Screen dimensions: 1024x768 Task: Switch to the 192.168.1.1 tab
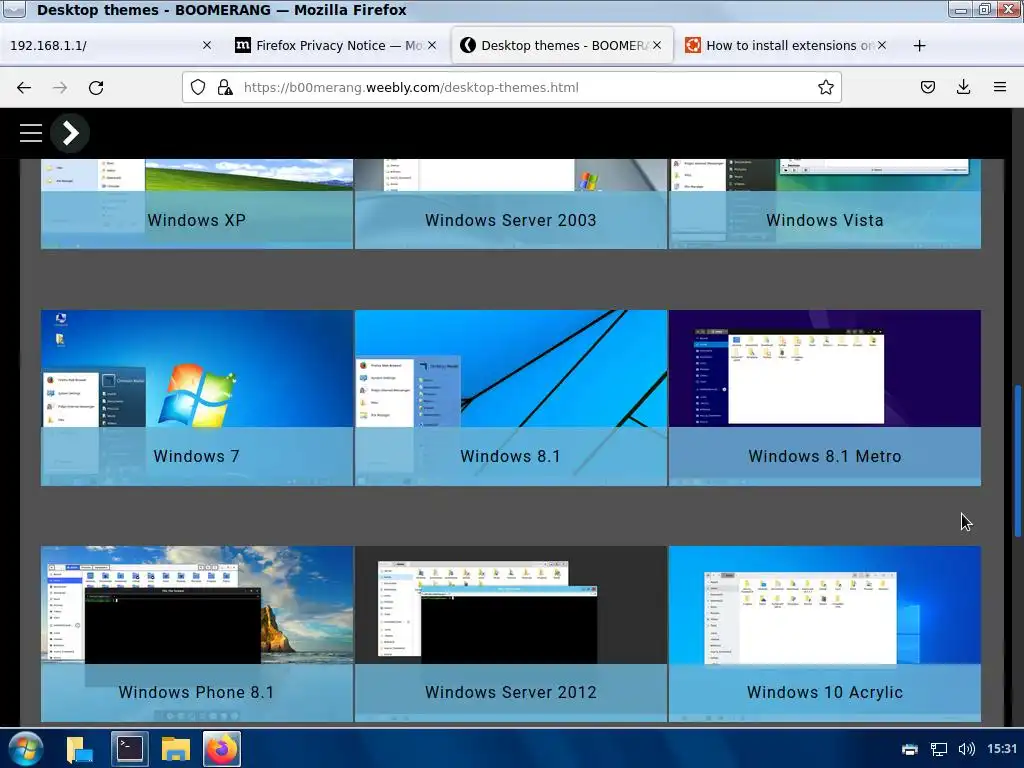click(111, 45)
